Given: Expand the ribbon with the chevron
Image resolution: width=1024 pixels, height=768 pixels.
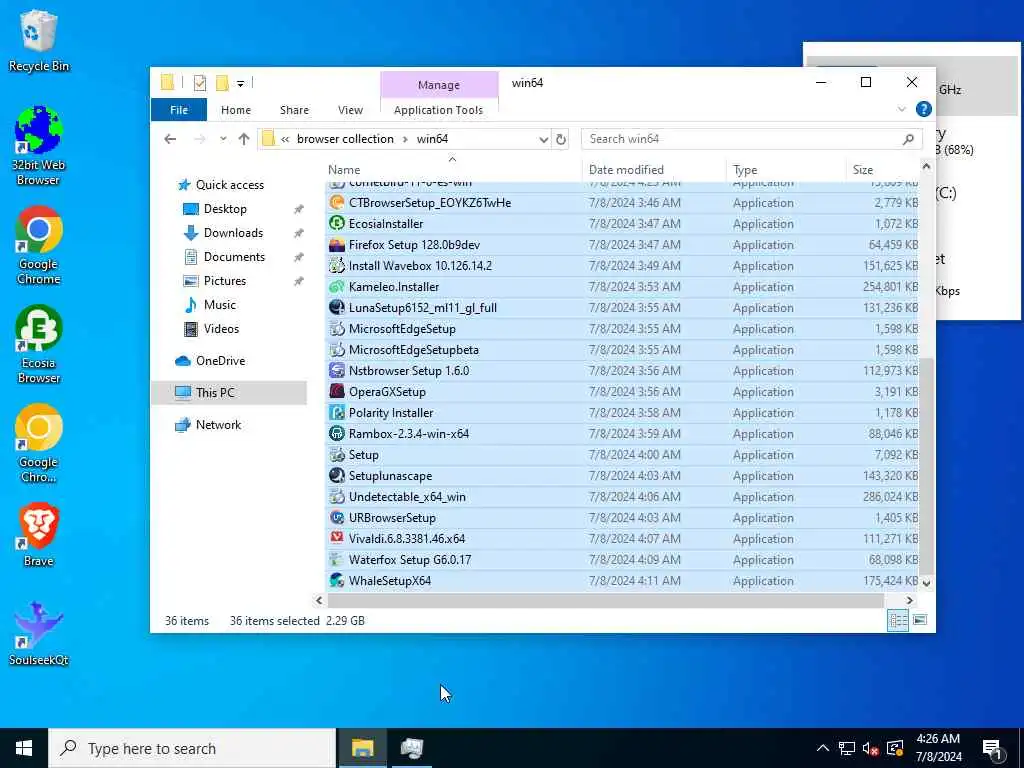Looking at the screenshot, I should 902,110.
